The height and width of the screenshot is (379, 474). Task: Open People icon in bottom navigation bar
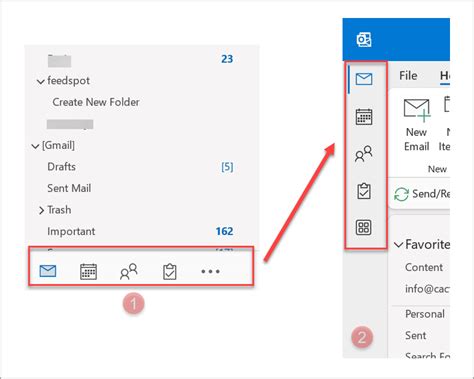point(129,271)
